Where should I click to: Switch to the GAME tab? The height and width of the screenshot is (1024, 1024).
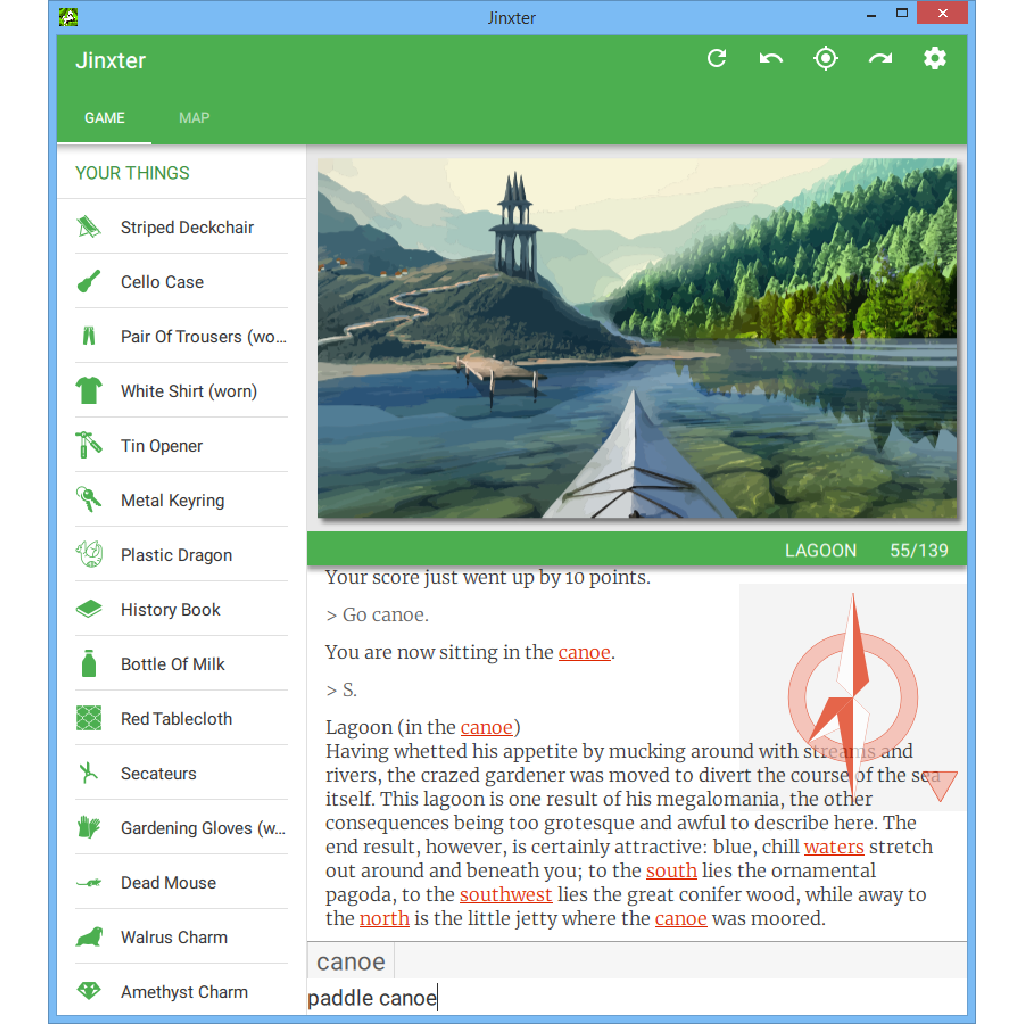coord(104,118)
